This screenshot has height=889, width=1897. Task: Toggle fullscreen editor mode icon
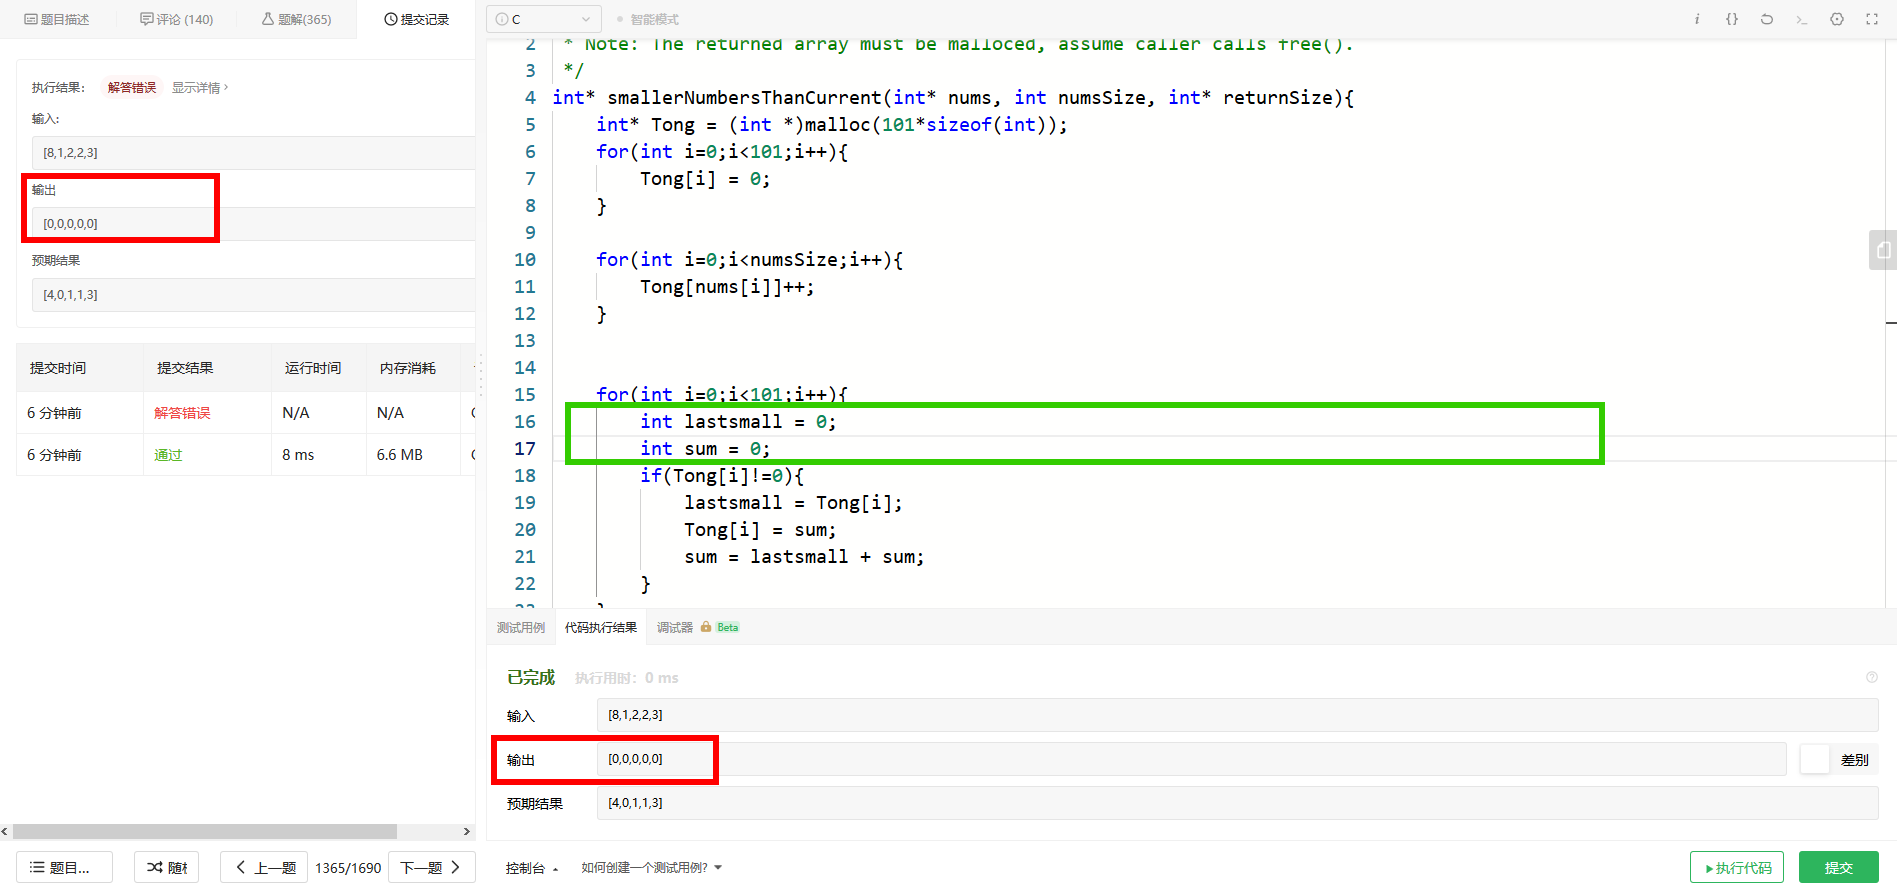pos(1871,19)
